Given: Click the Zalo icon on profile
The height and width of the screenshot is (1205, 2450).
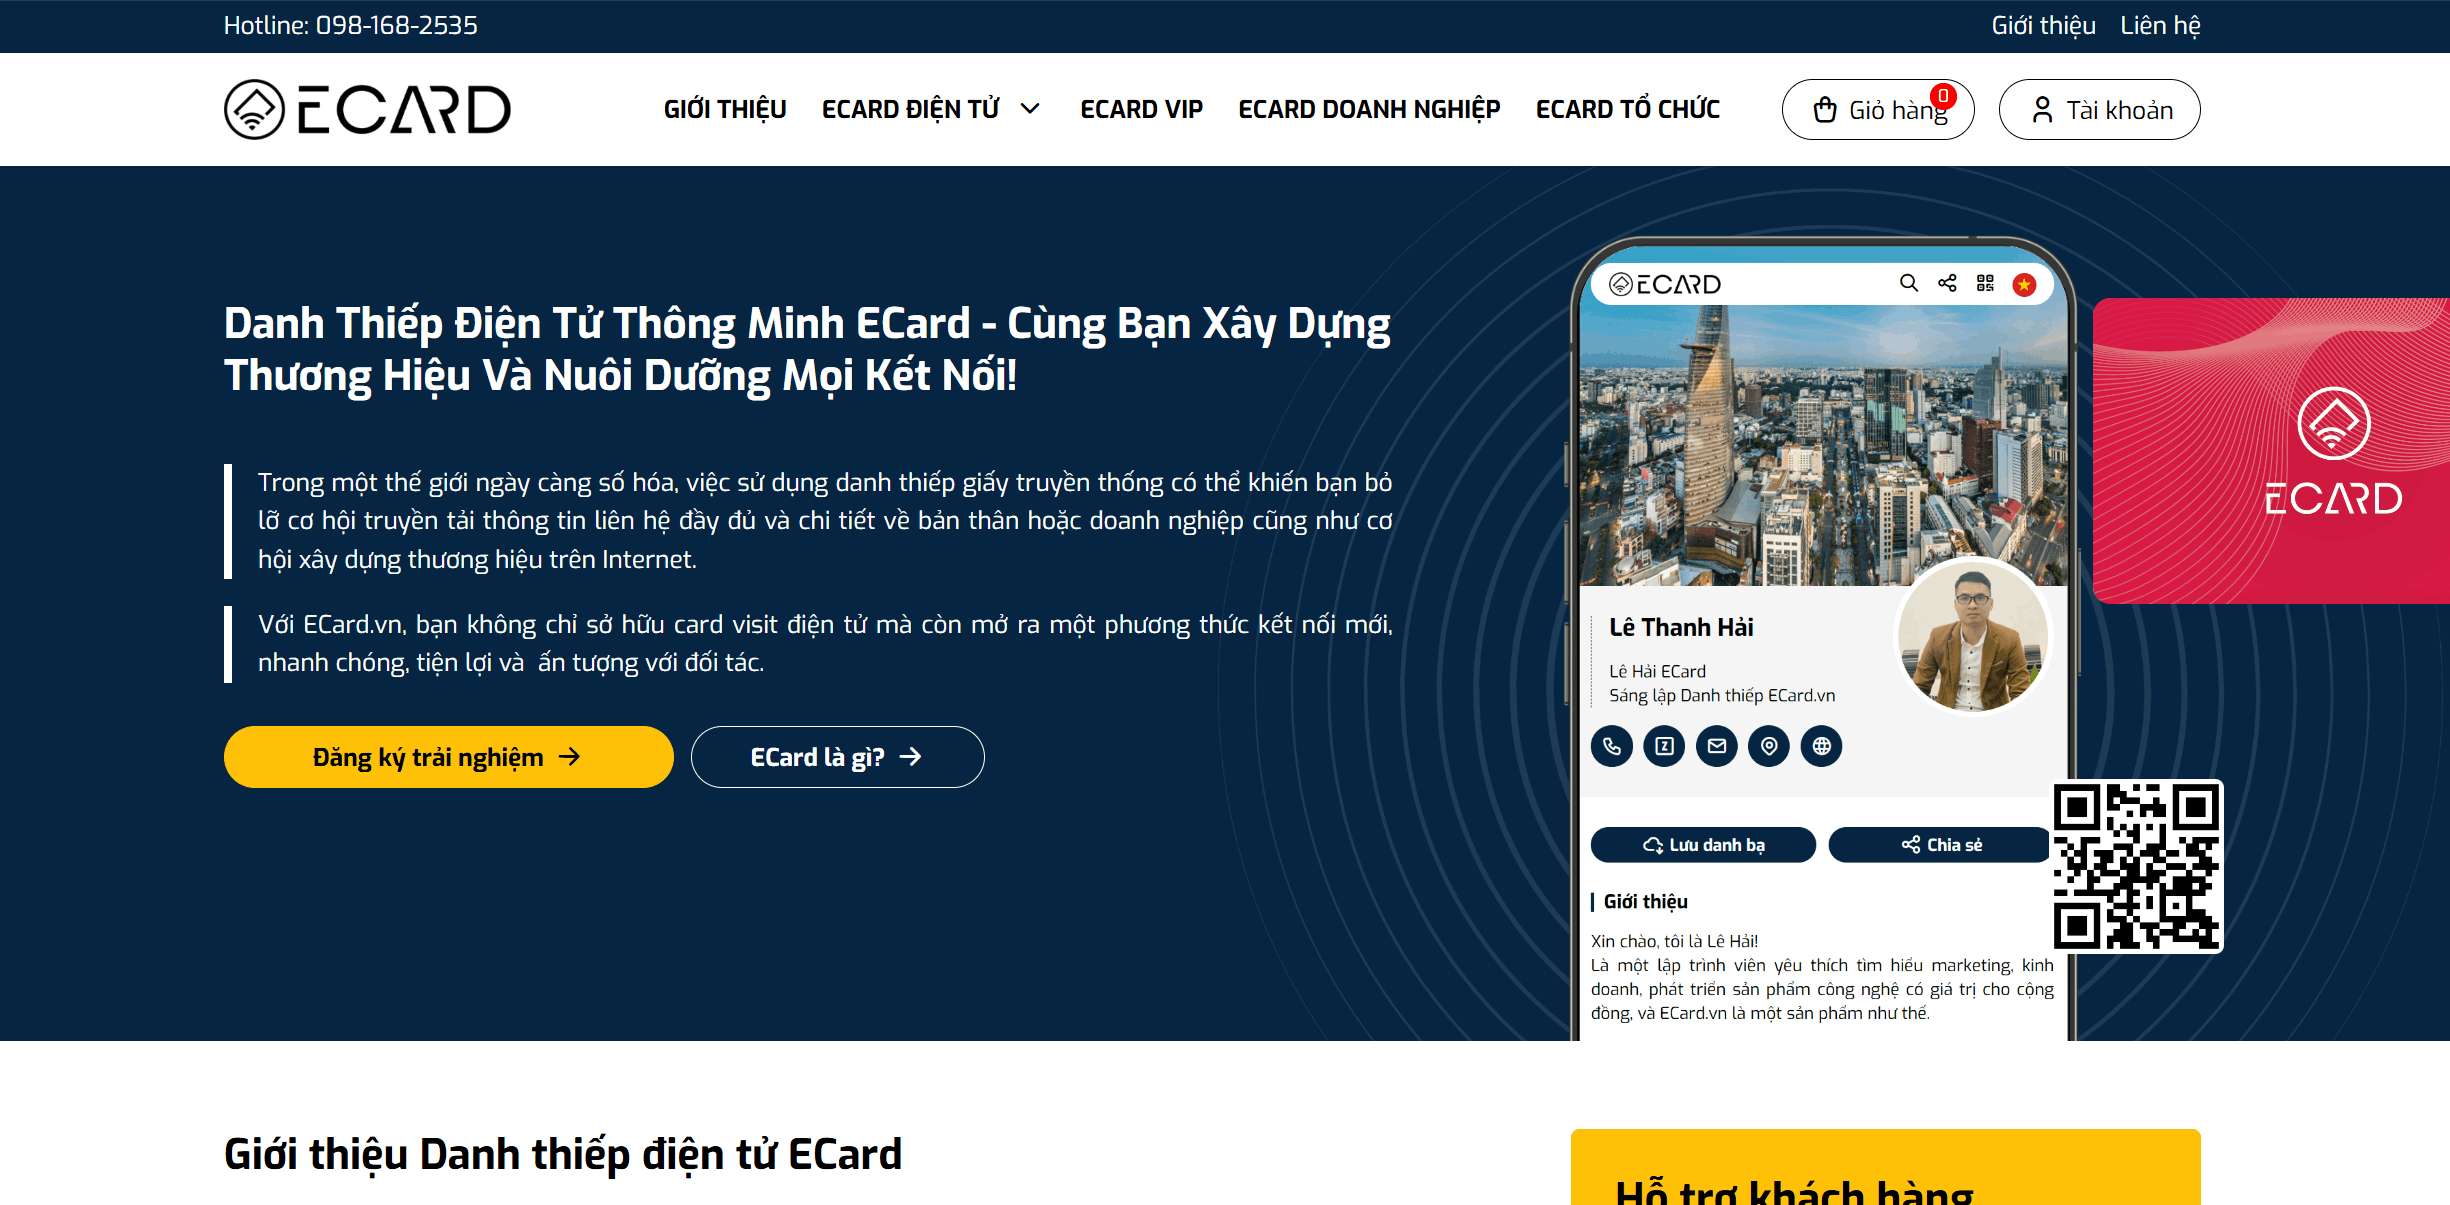Looking at the screenshot, I should tap(1664, 746).
